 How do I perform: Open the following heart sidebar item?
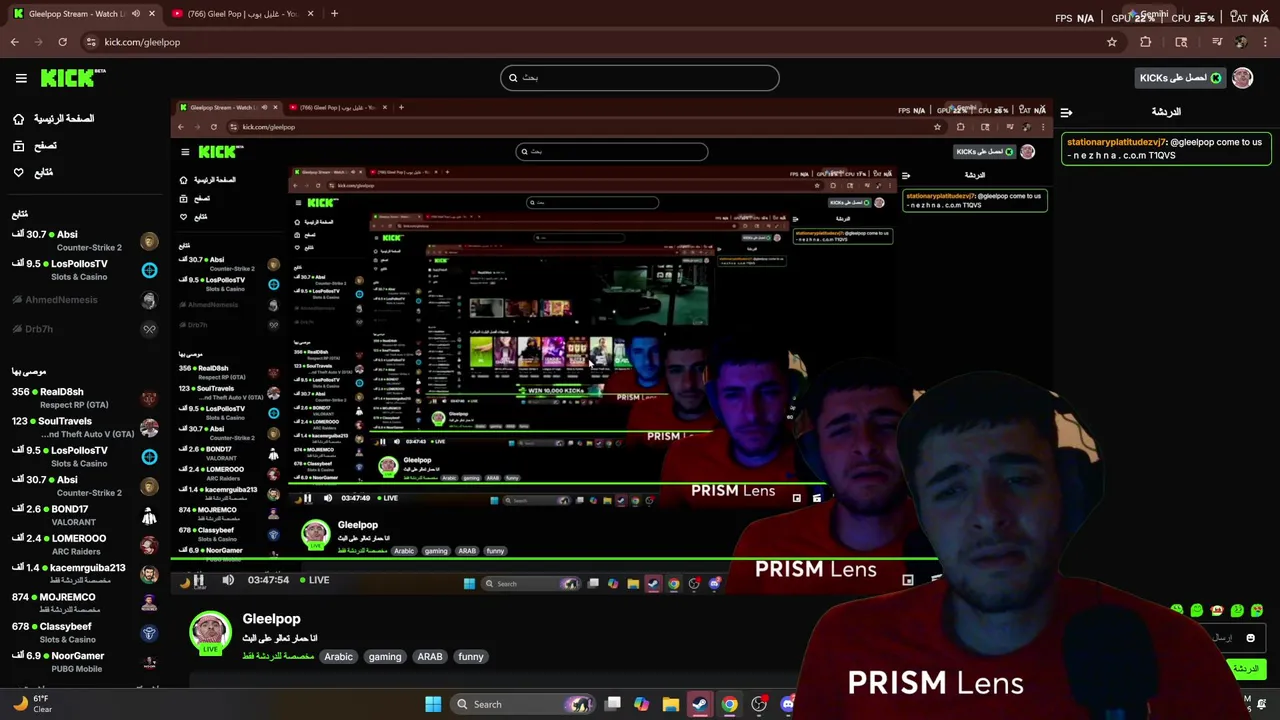33,172
